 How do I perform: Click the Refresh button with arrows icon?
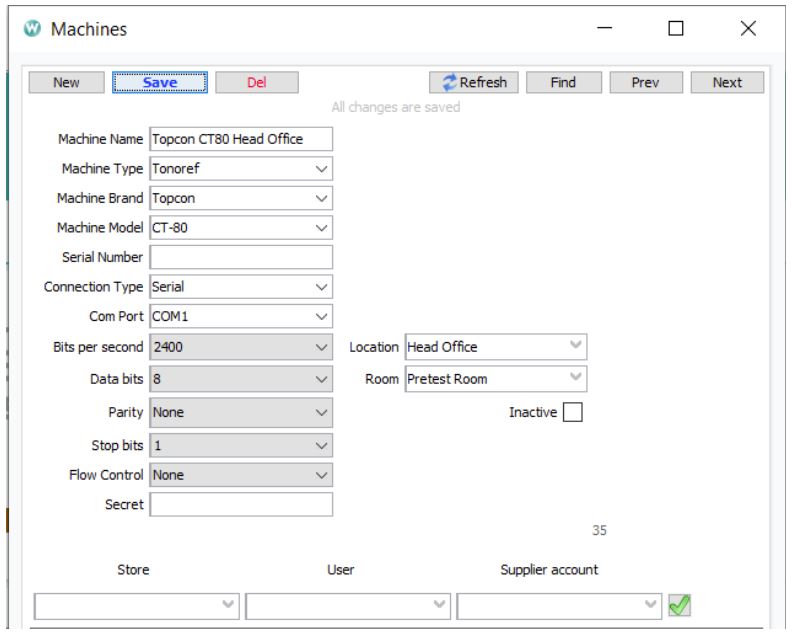(x=474, y=83)
